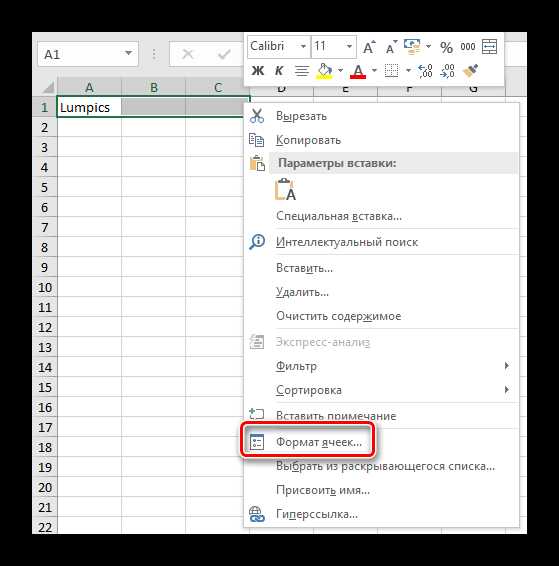Apply percent format from mini toolbar
559x566 pixels.
[446, 47]
